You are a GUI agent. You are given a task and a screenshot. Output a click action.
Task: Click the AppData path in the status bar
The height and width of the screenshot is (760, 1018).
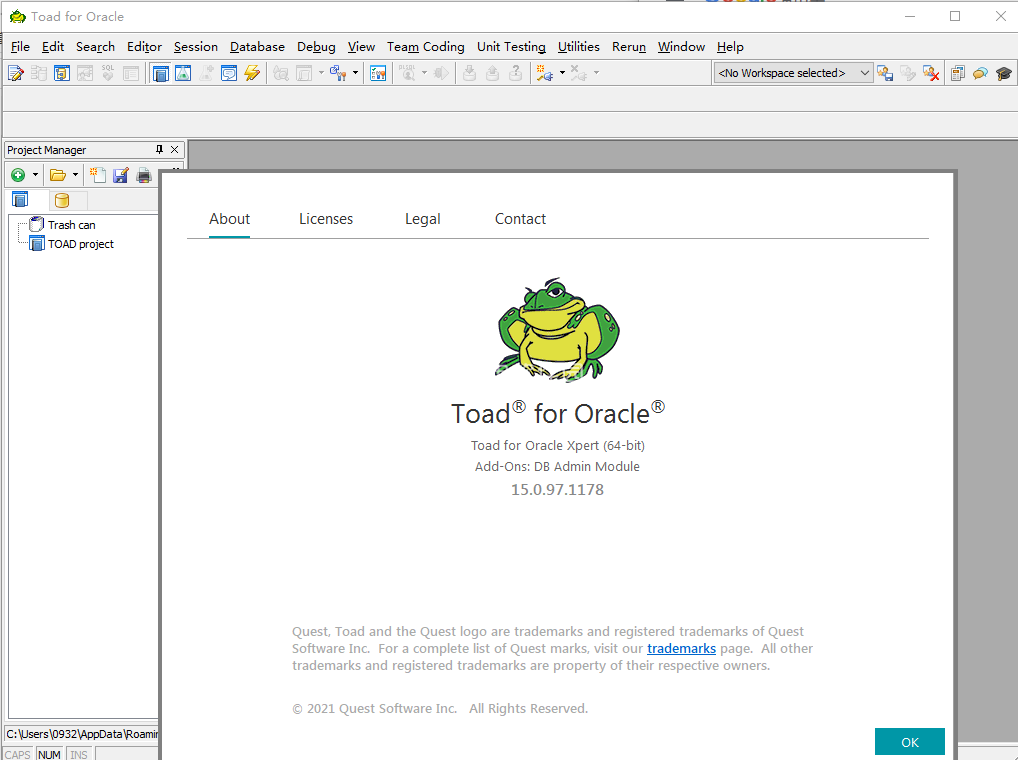click(x=82, y=734)
